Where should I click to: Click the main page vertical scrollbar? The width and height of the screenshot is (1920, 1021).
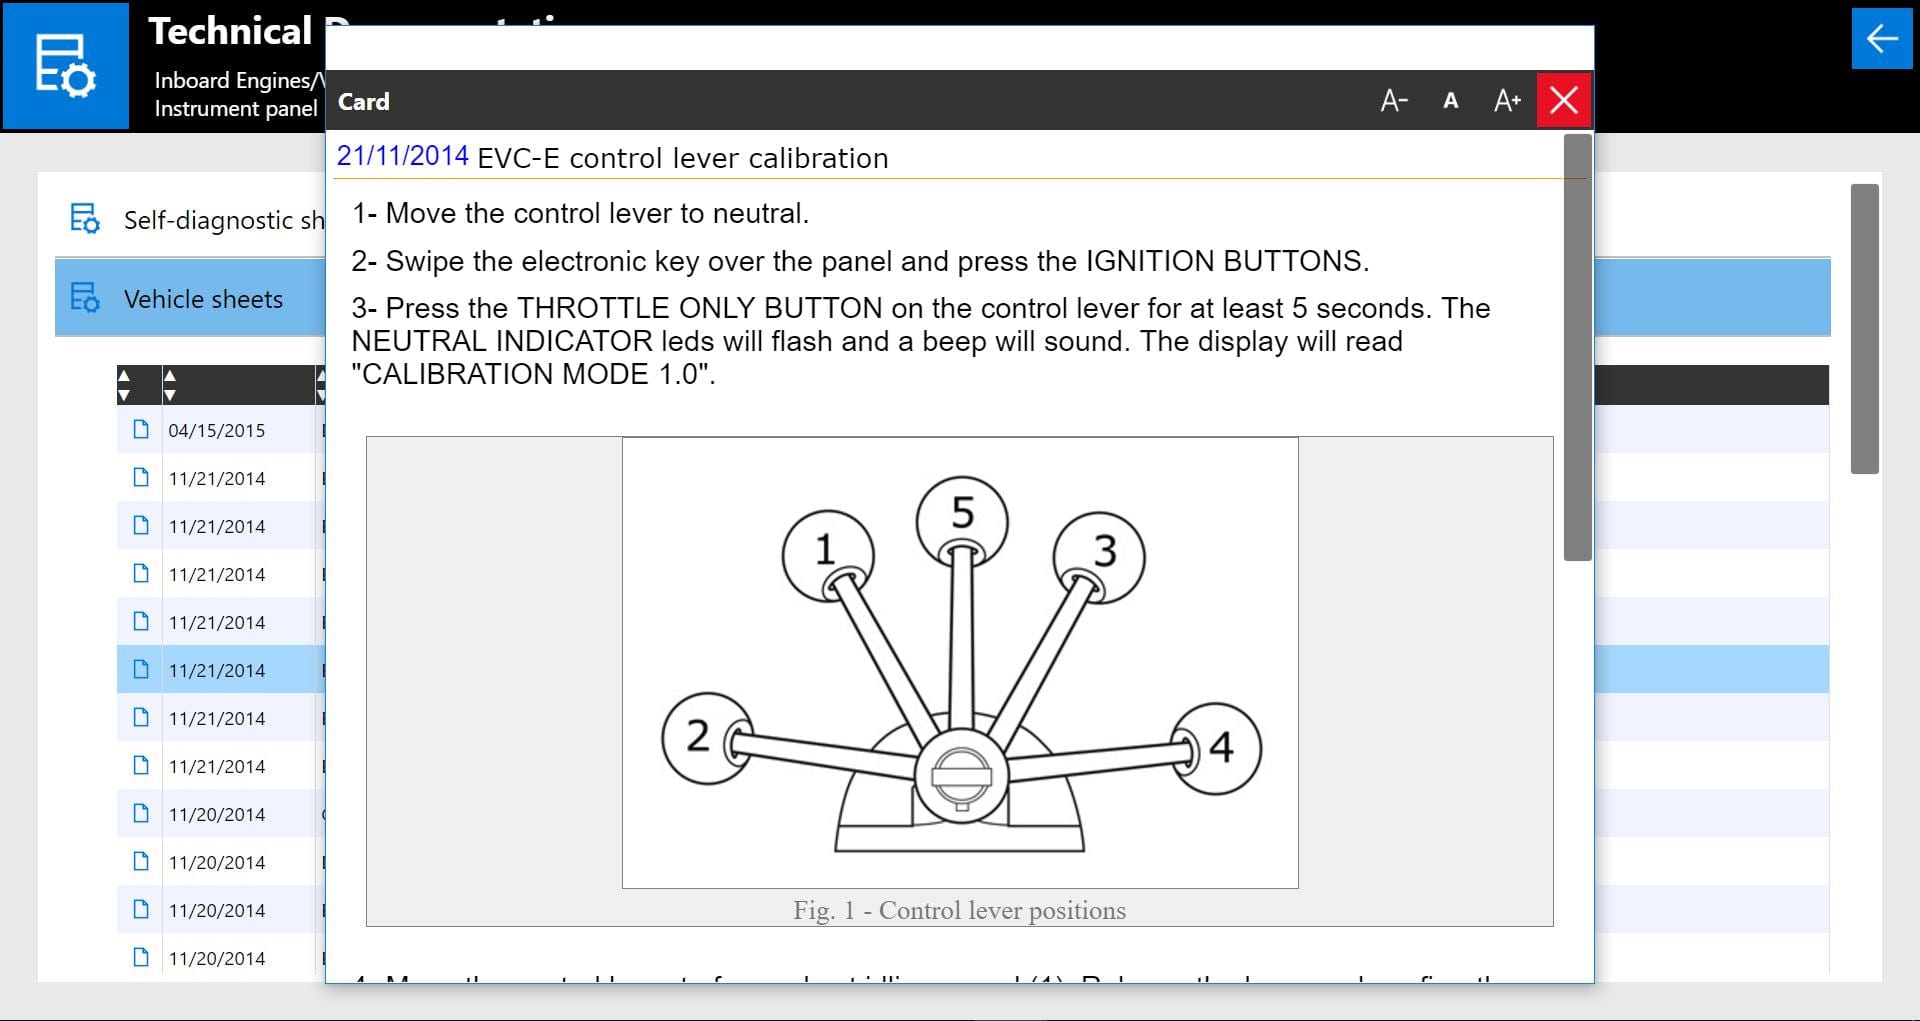(1864, 328)
